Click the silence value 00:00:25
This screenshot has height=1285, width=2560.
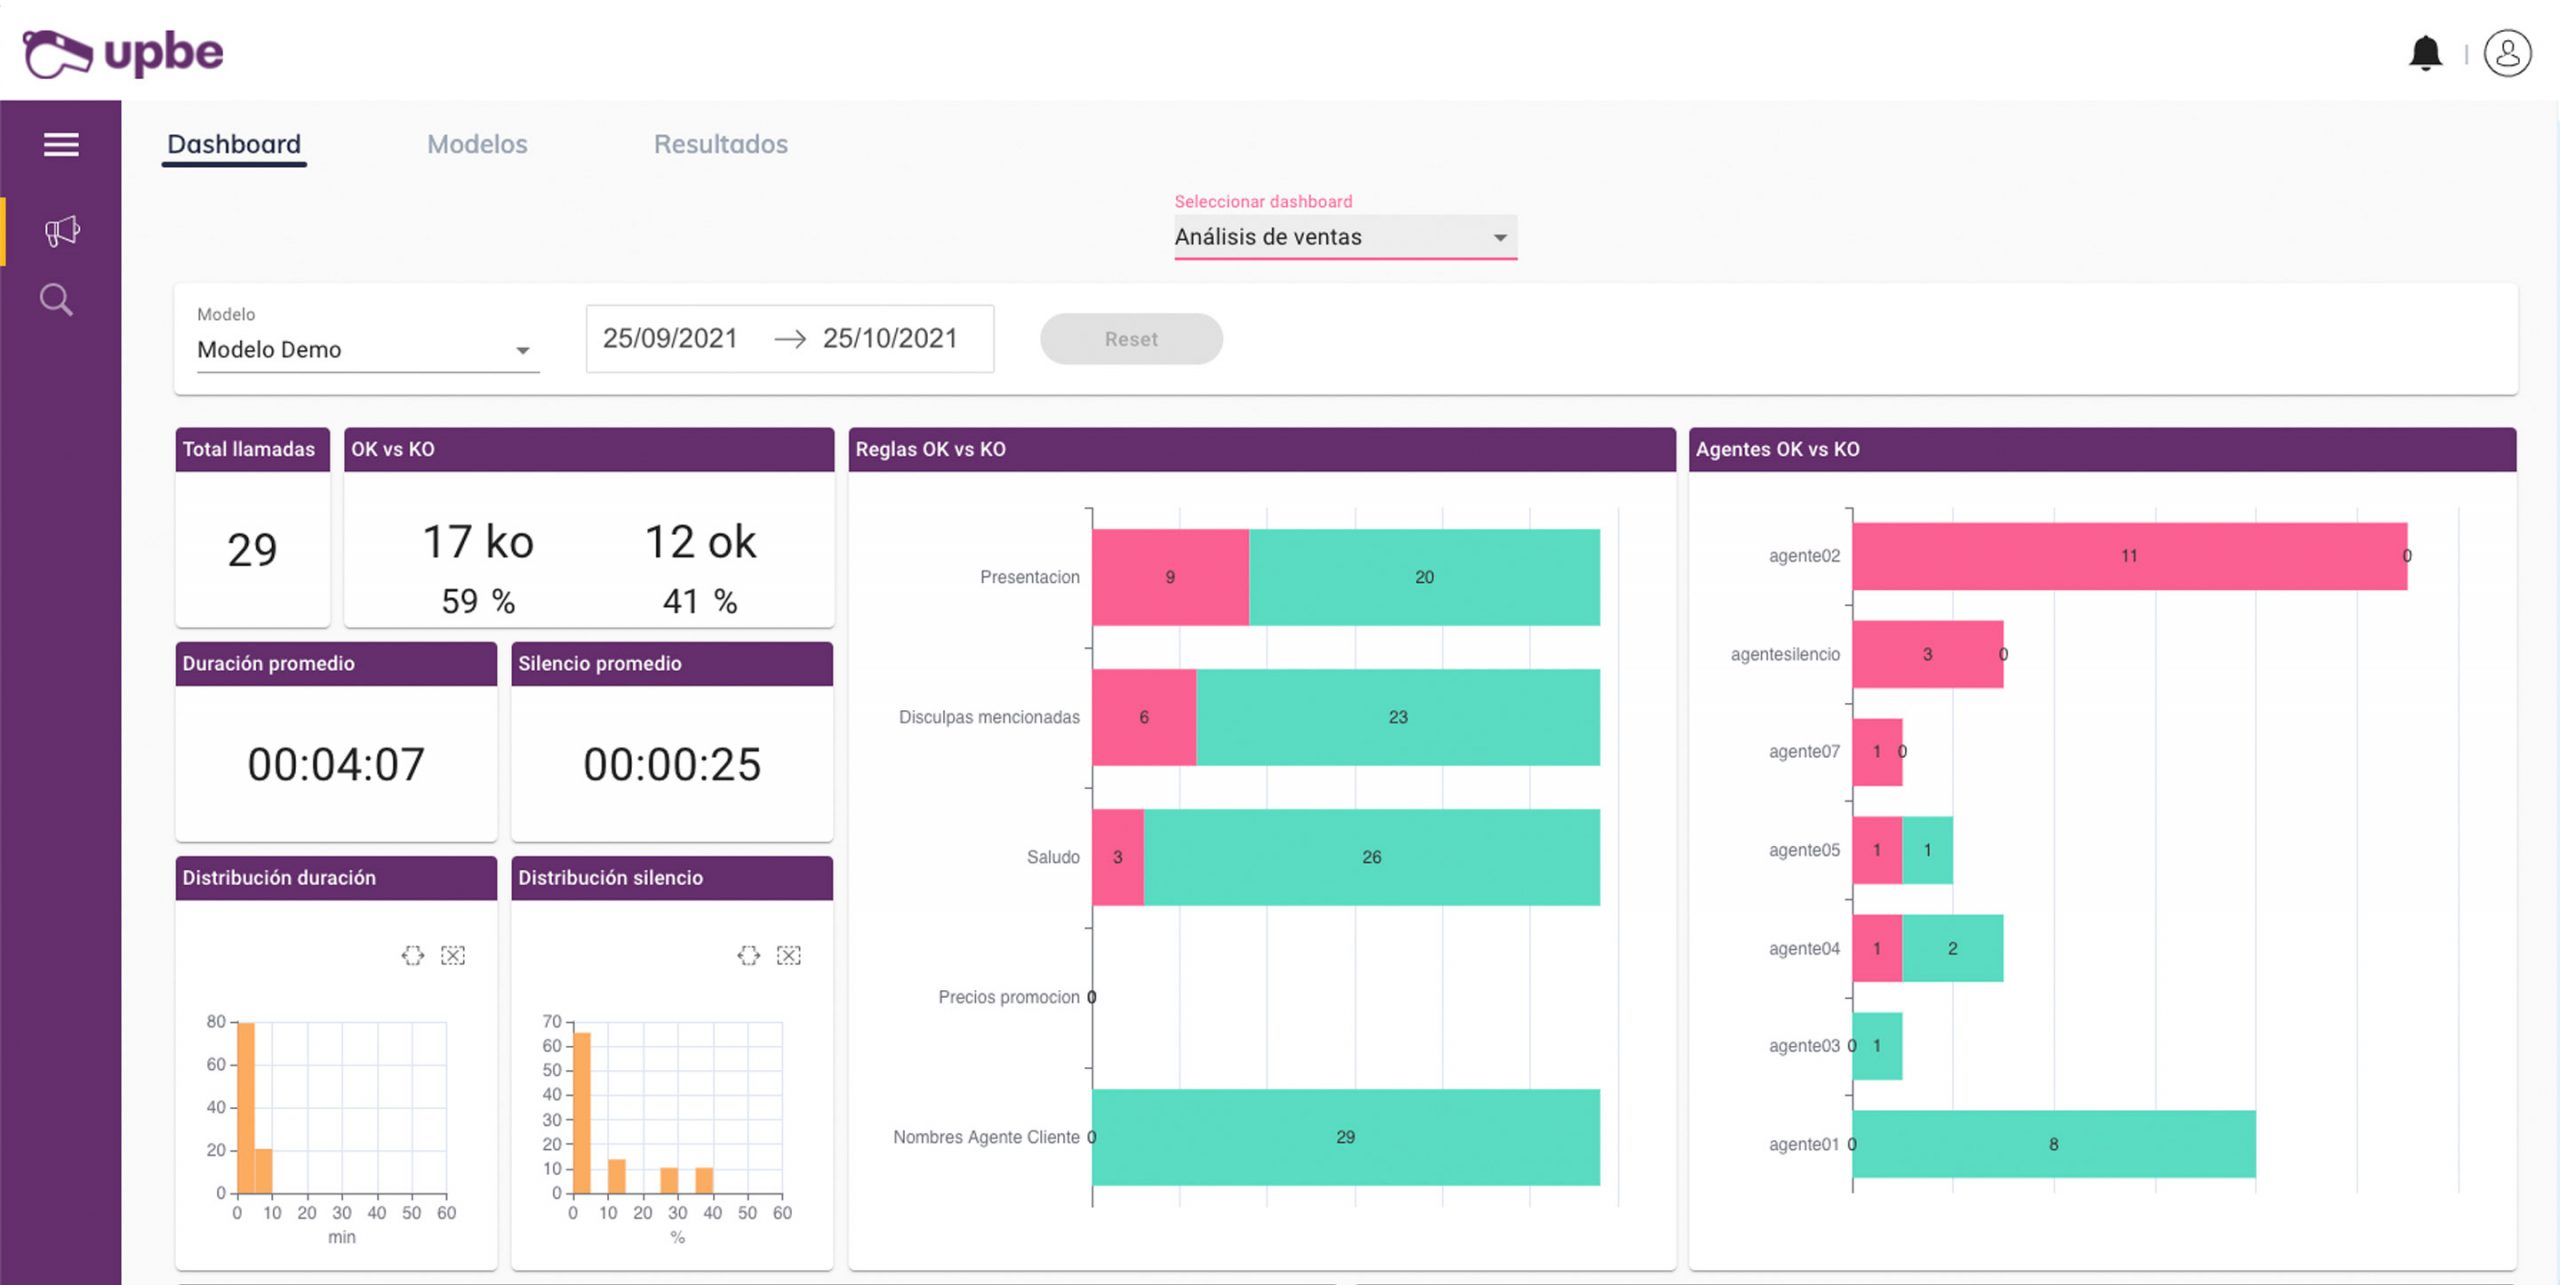(672, 764)
